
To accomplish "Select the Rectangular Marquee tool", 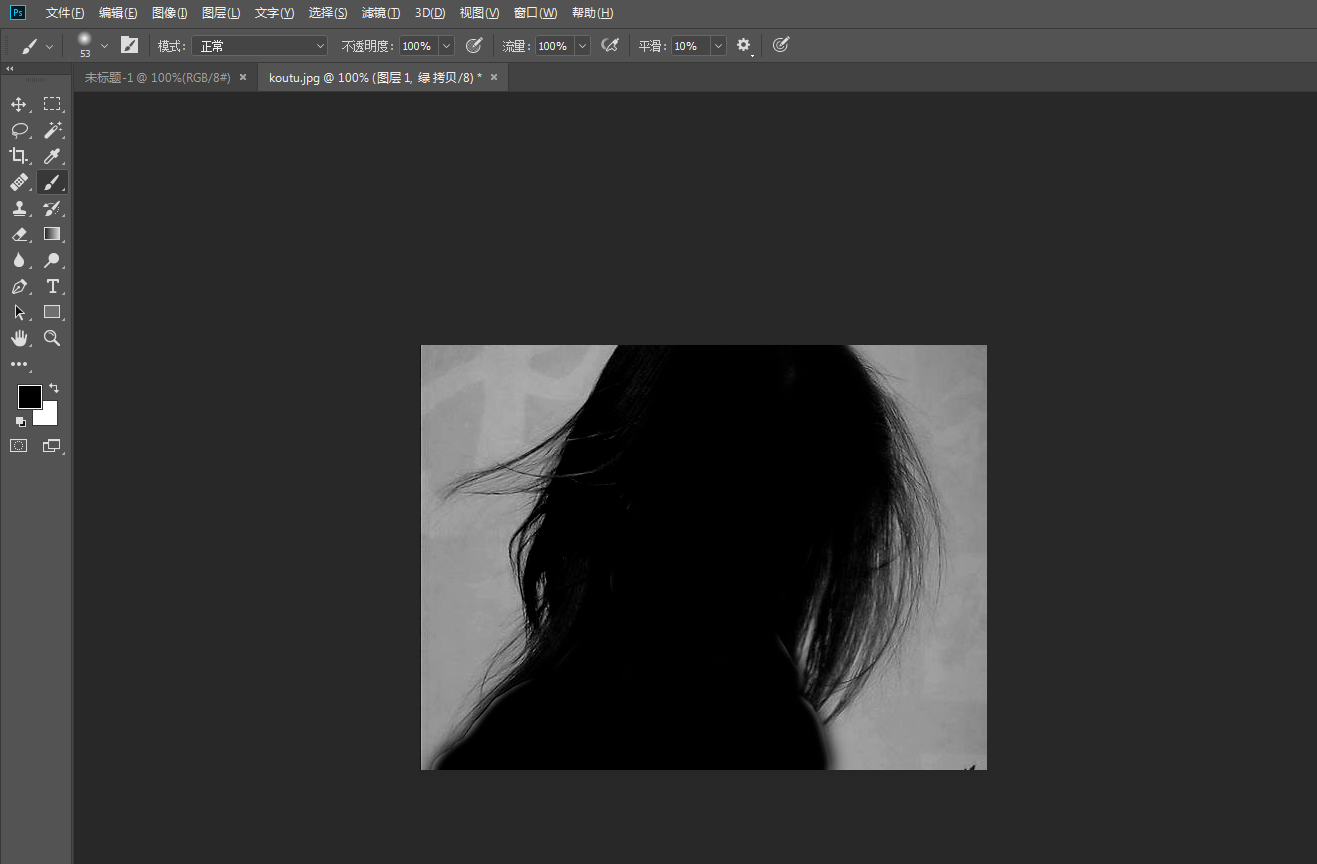I will 52,104.
